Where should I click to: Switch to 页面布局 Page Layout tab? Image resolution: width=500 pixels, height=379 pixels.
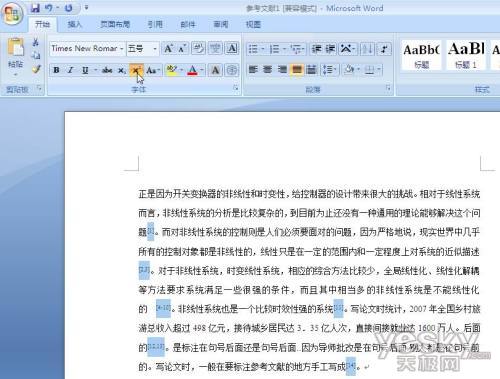(115, 24)
